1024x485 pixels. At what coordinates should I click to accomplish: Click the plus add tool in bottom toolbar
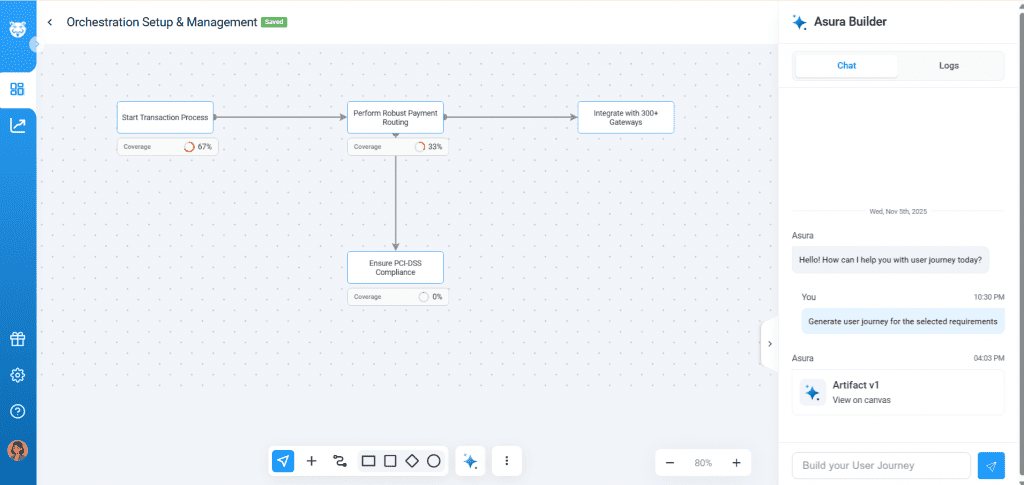click(311, 461)
